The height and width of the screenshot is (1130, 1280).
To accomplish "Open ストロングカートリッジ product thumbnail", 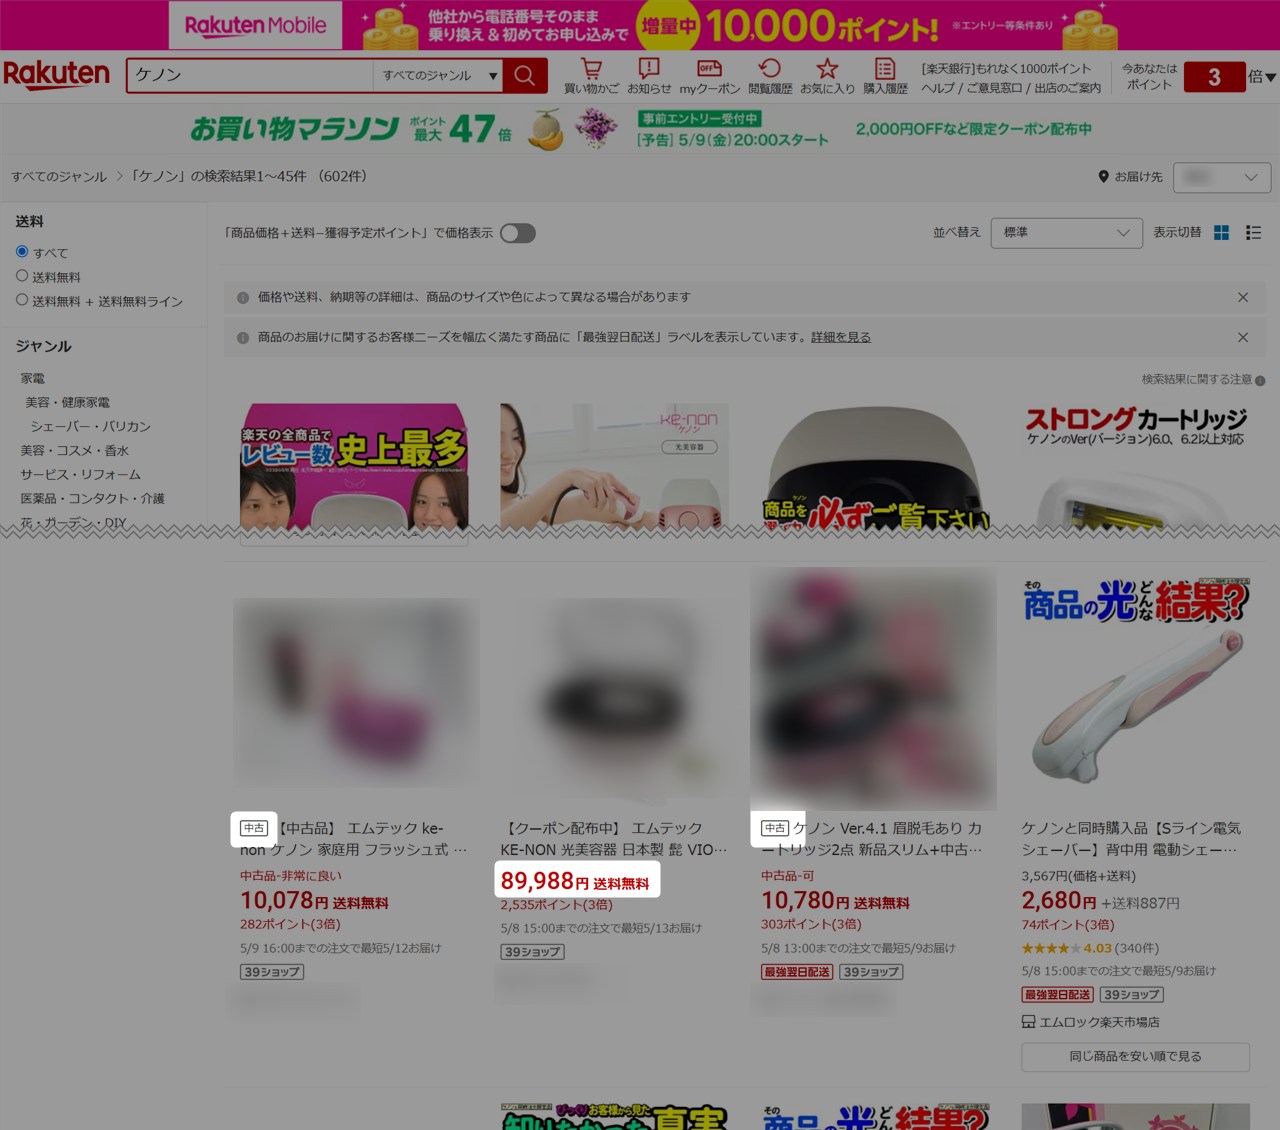I will pyautogui.click(x=1135, y=467).
